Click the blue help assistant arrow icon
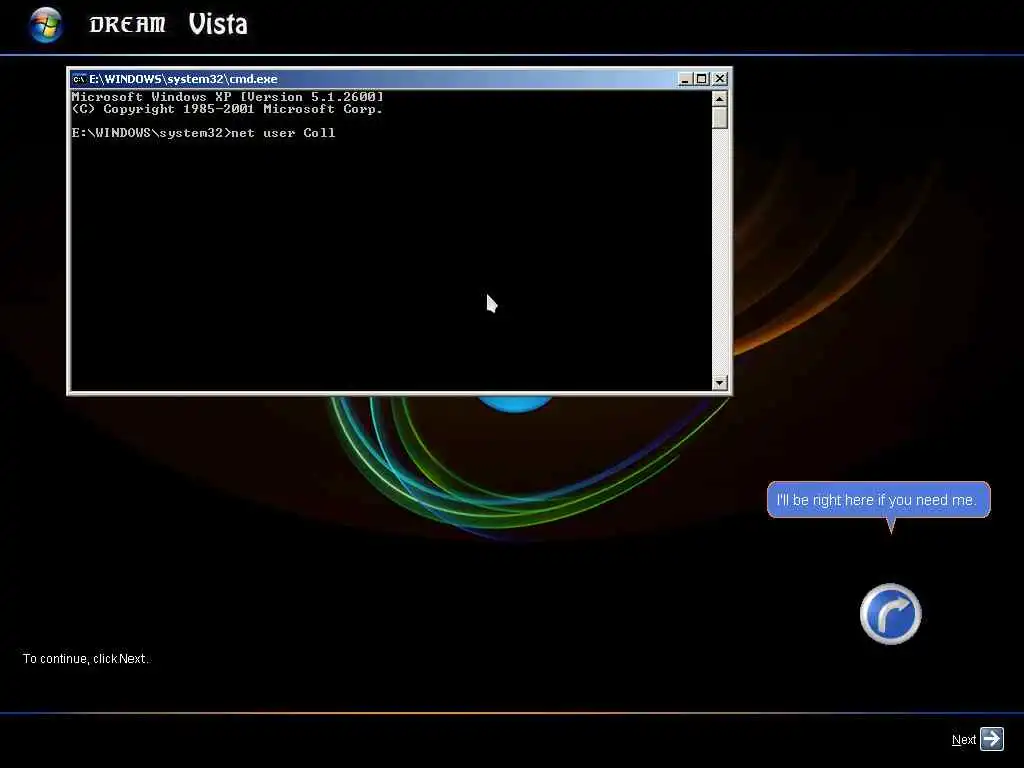 click(x=890, y=614)
